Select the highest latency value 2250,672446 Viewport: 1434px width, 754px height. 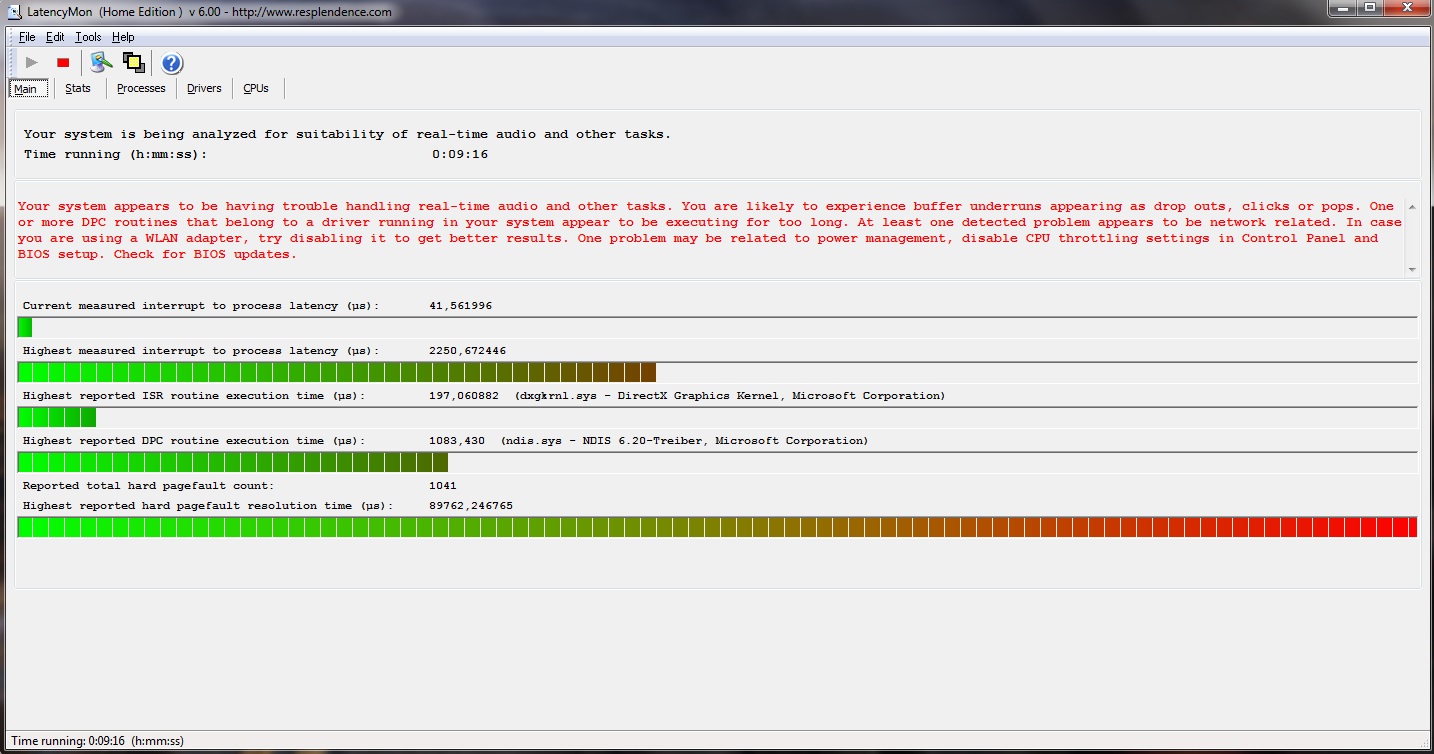pos(467,351)
